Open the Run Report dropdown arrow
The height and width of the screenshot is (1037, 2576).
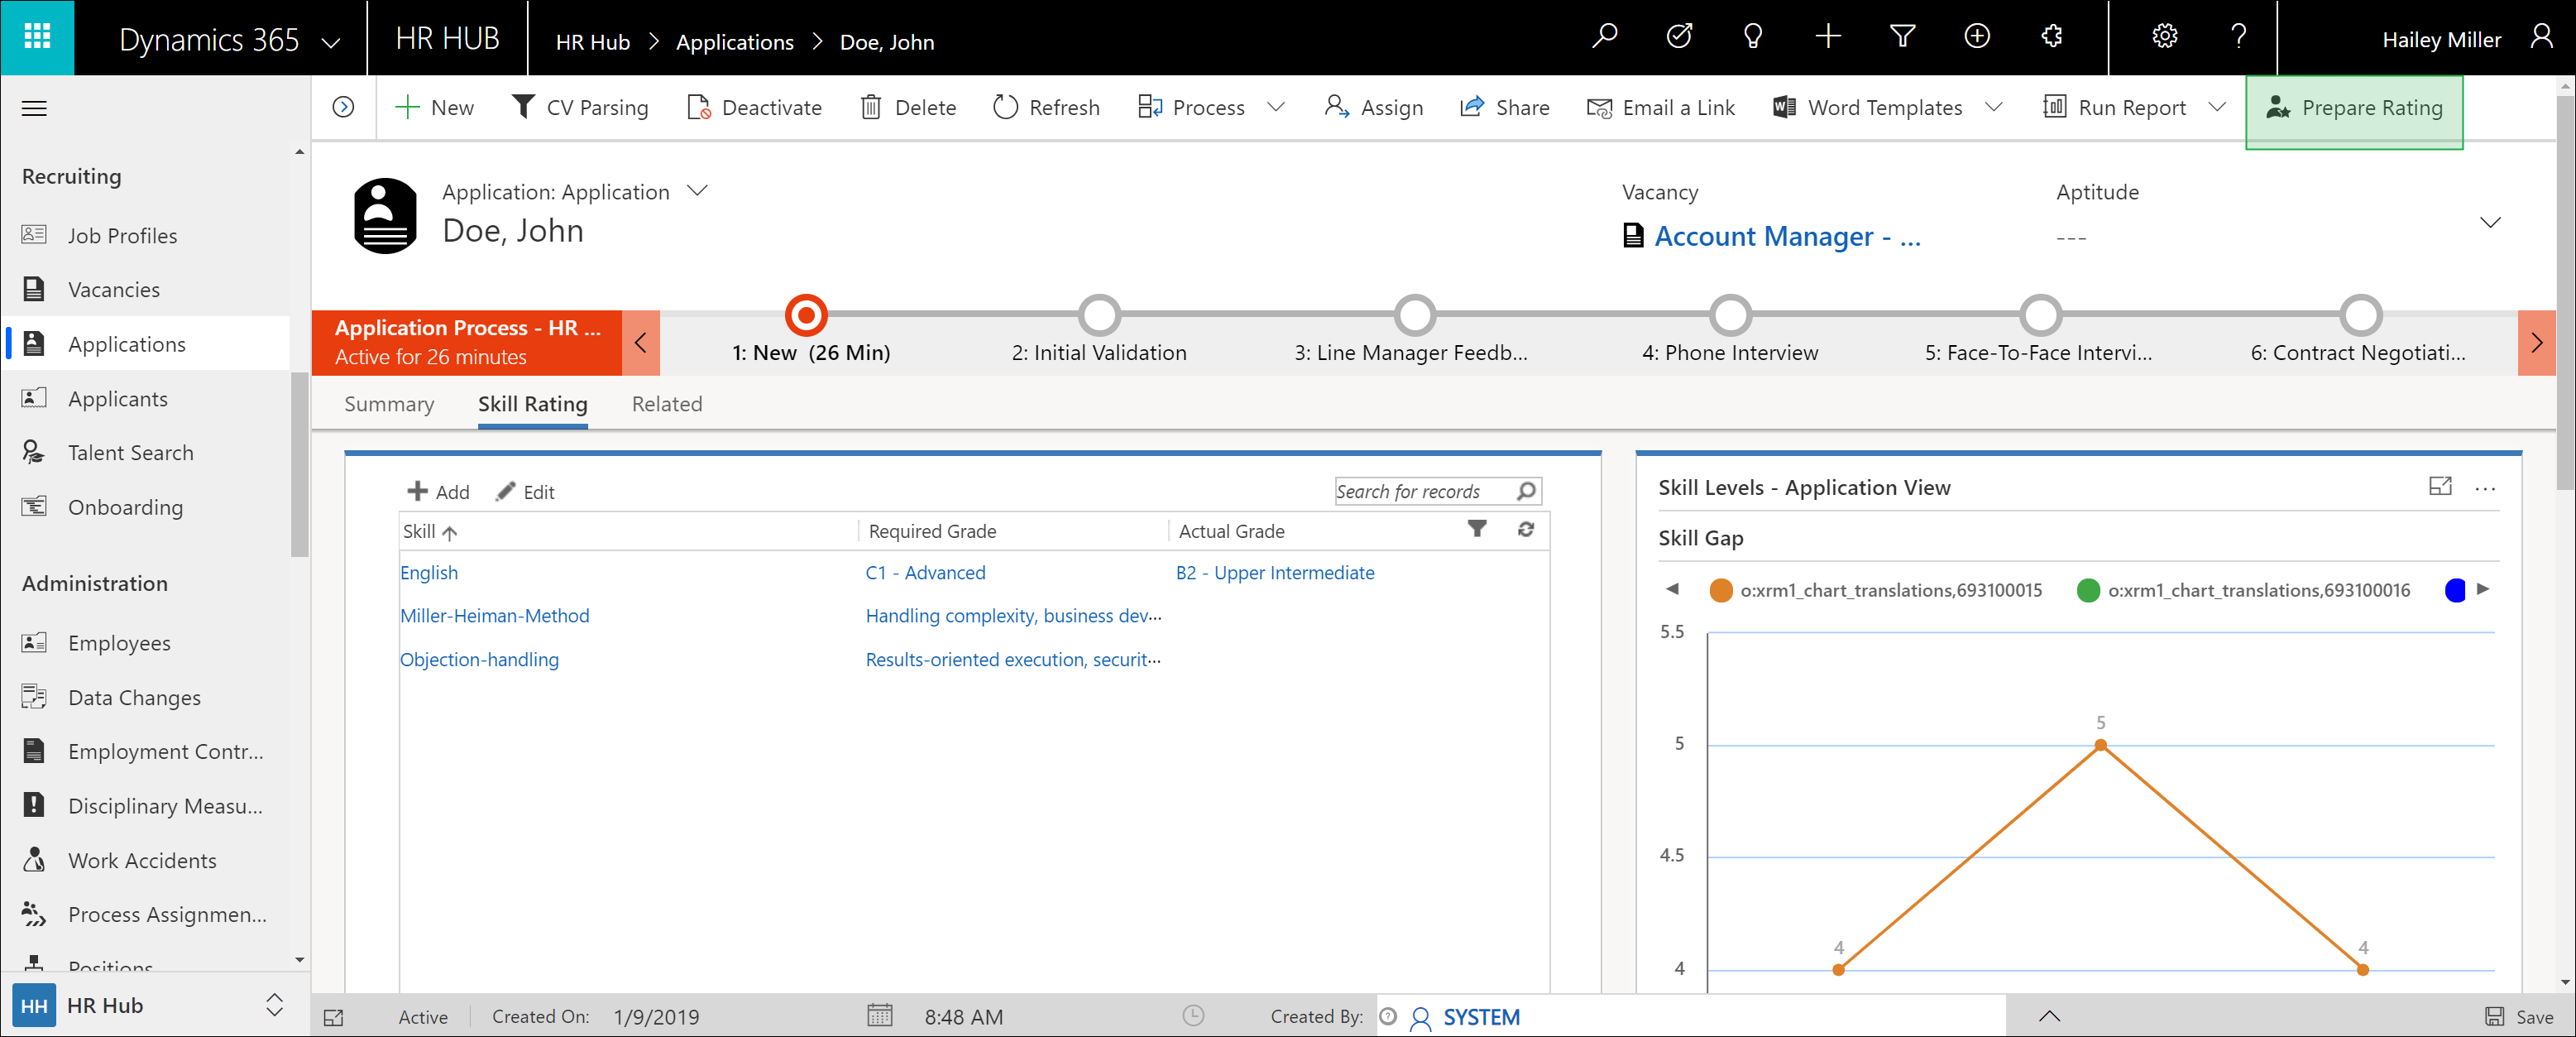coord(2217,107)
